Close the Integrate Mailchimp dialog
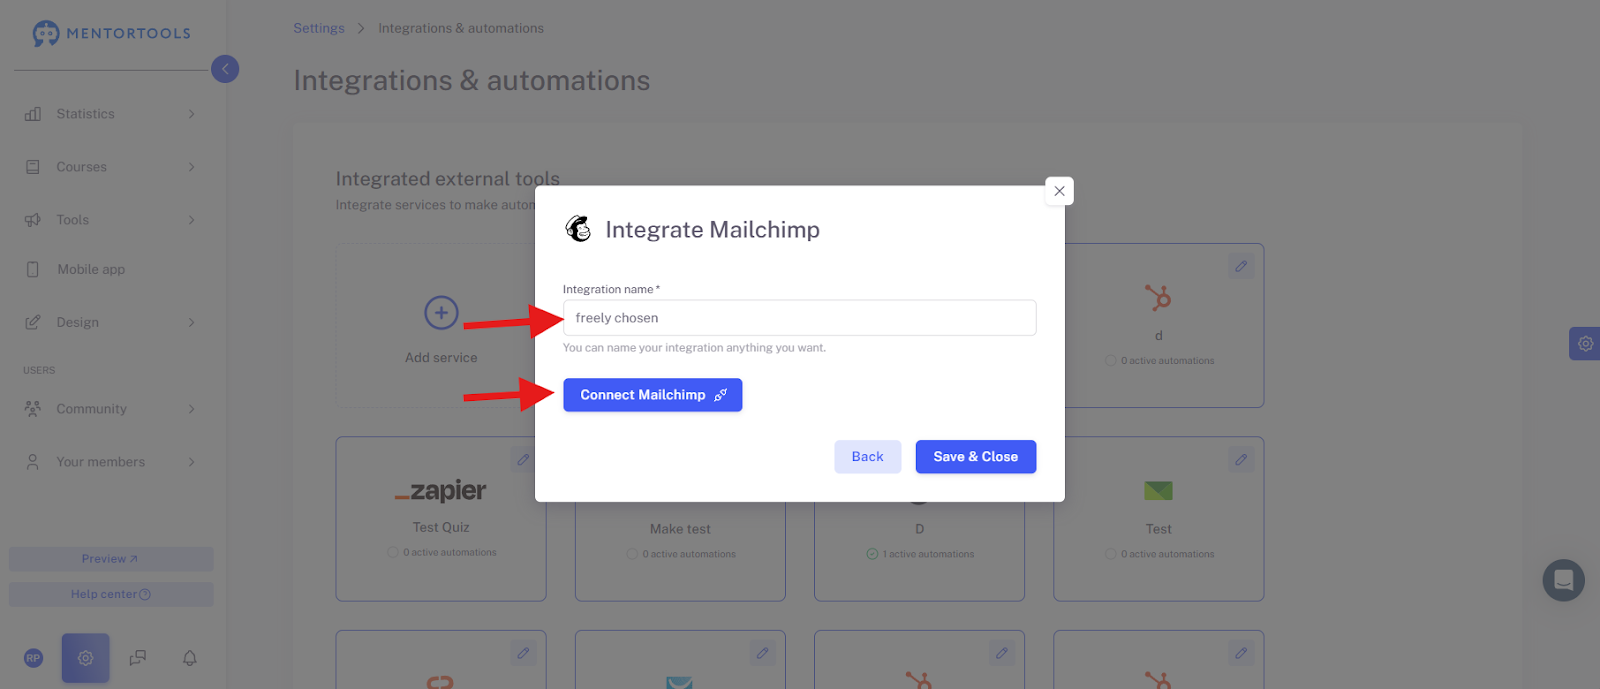Image resolution: width=1600 pixels, height=689 pixels. tap(1059, 191)
